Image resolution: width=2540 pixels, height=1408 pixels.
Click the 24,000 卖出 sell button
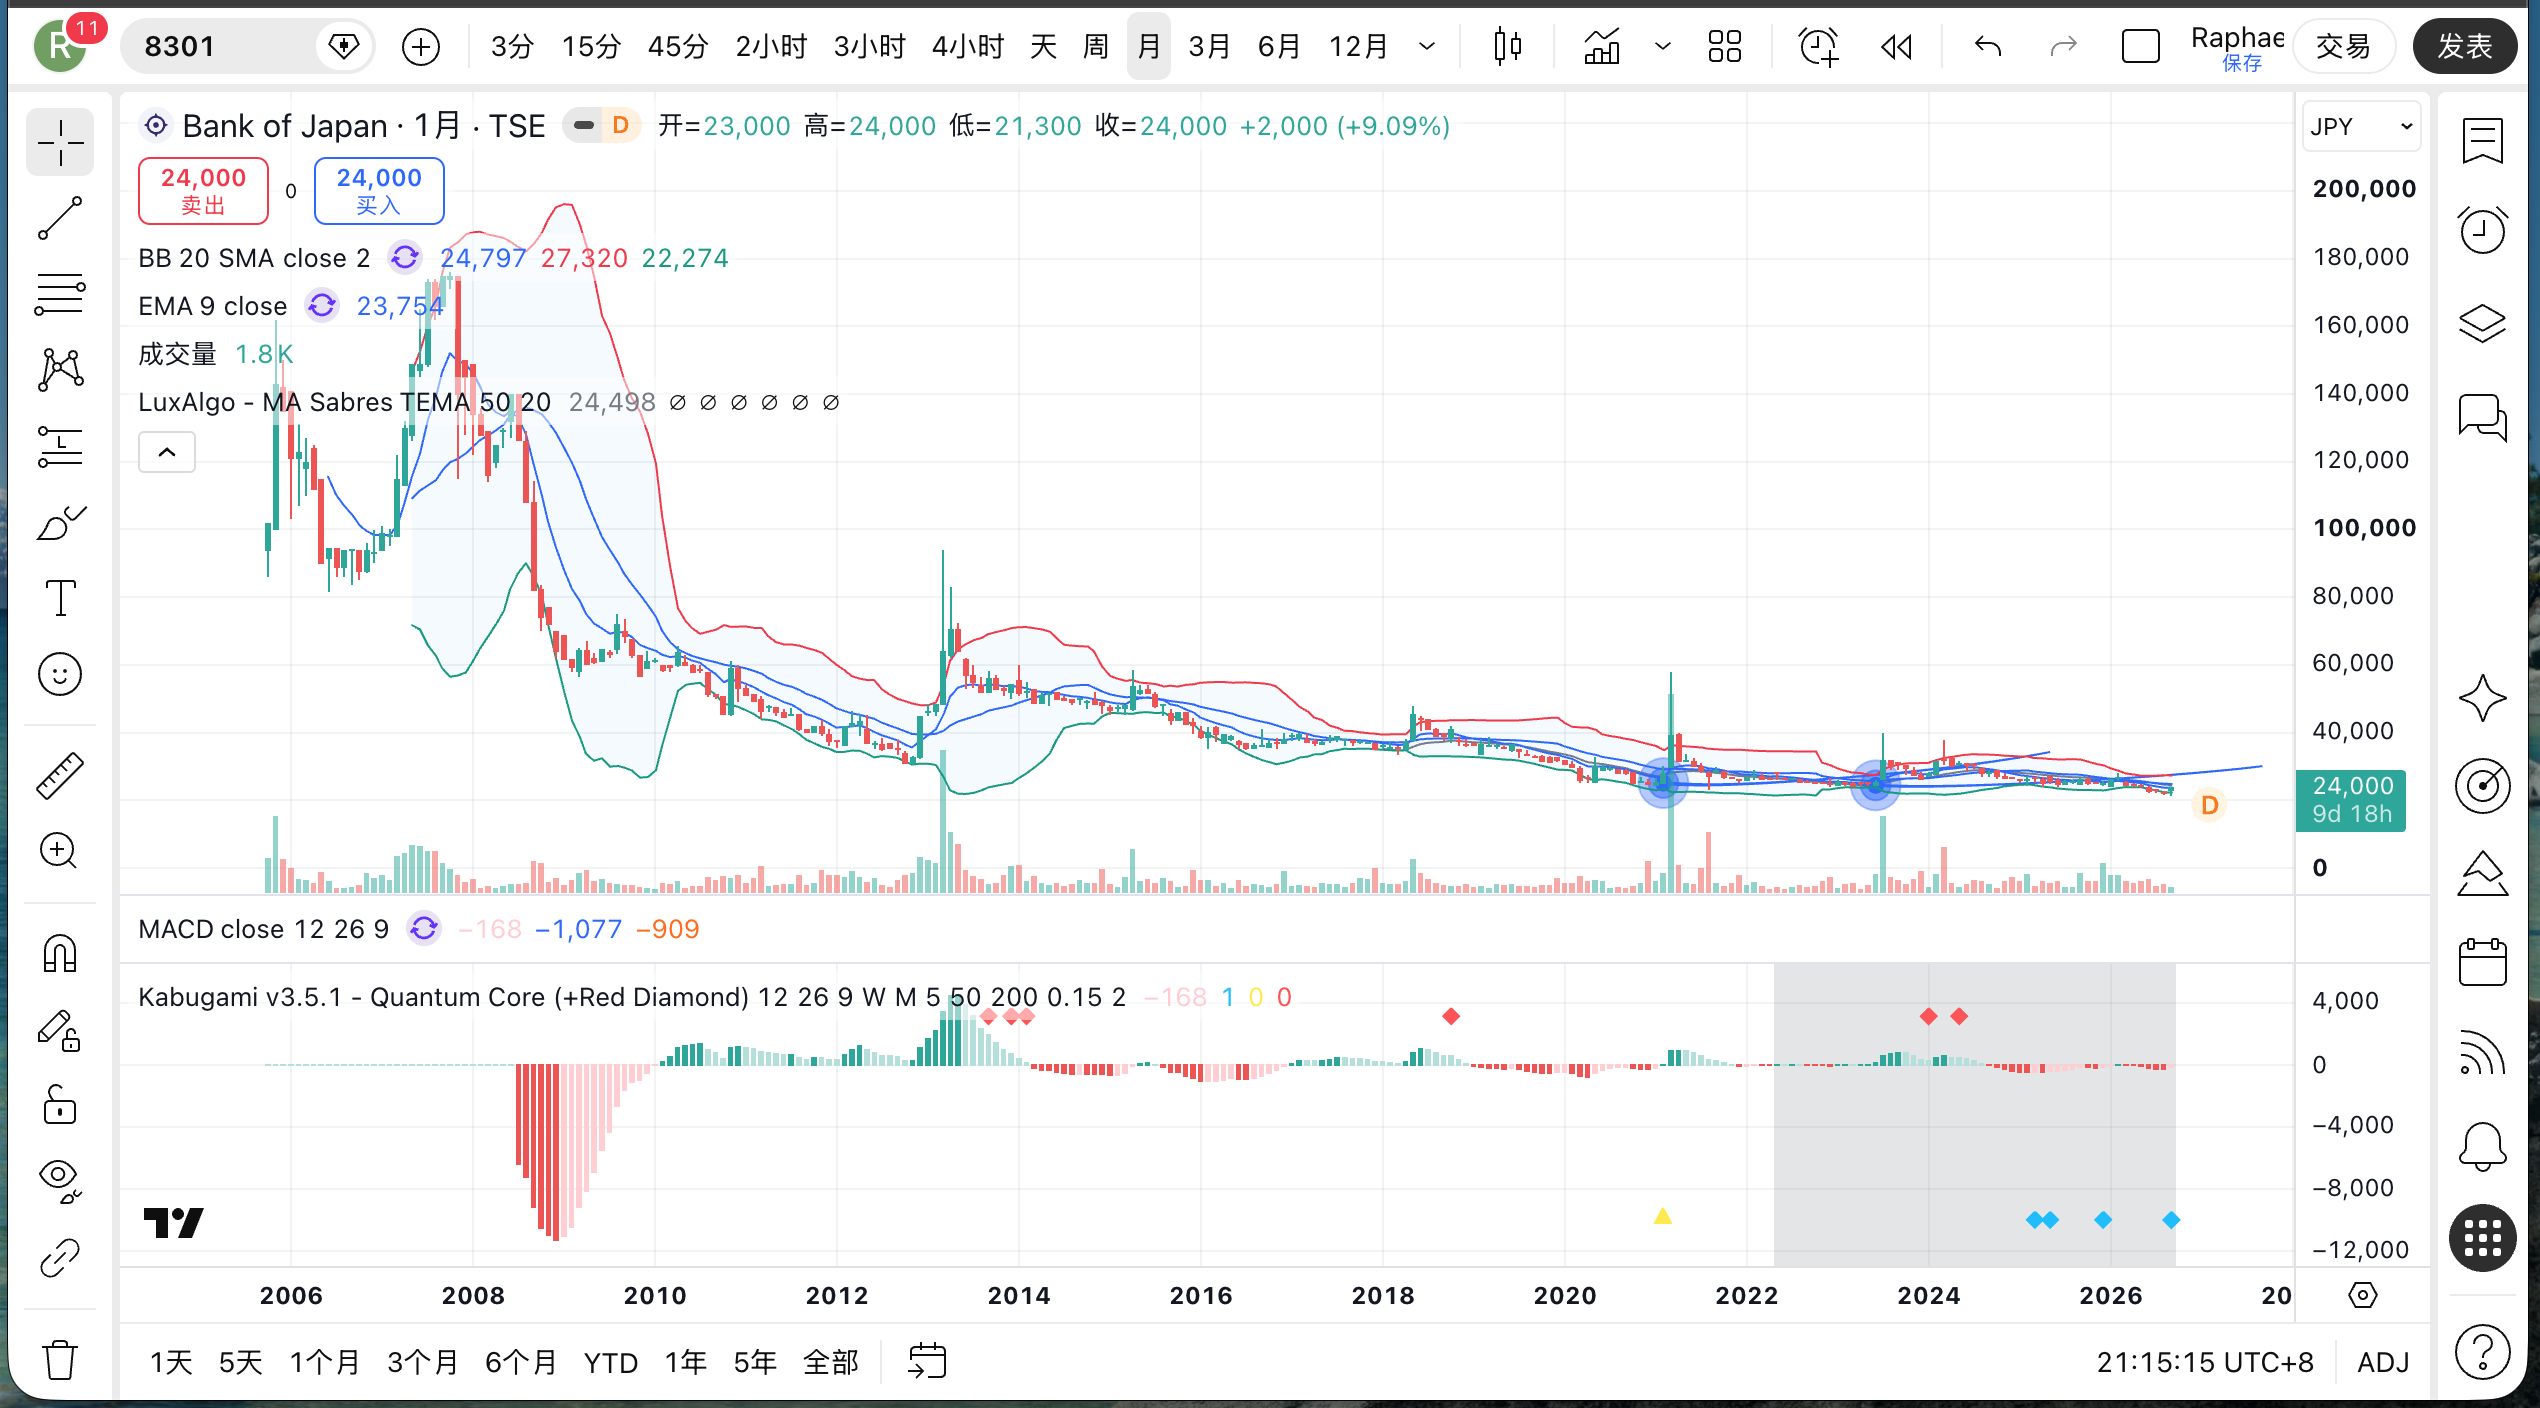click(x=203, y=190)
